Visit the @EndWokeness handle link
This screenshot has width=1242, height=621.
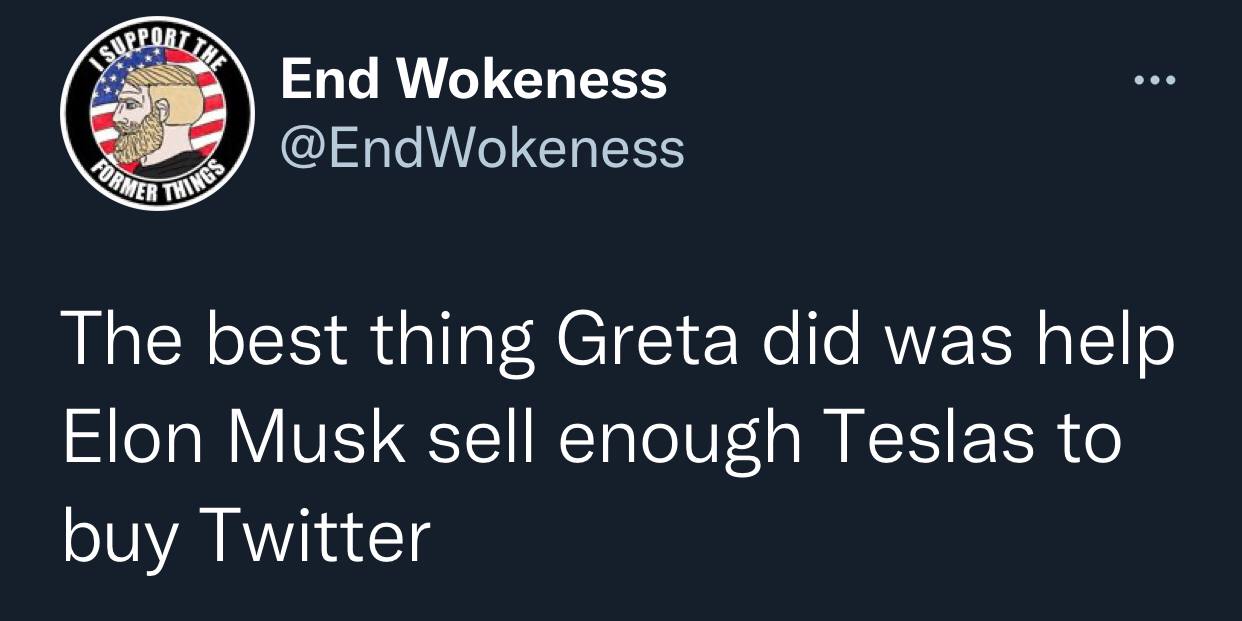coord(482,149)
